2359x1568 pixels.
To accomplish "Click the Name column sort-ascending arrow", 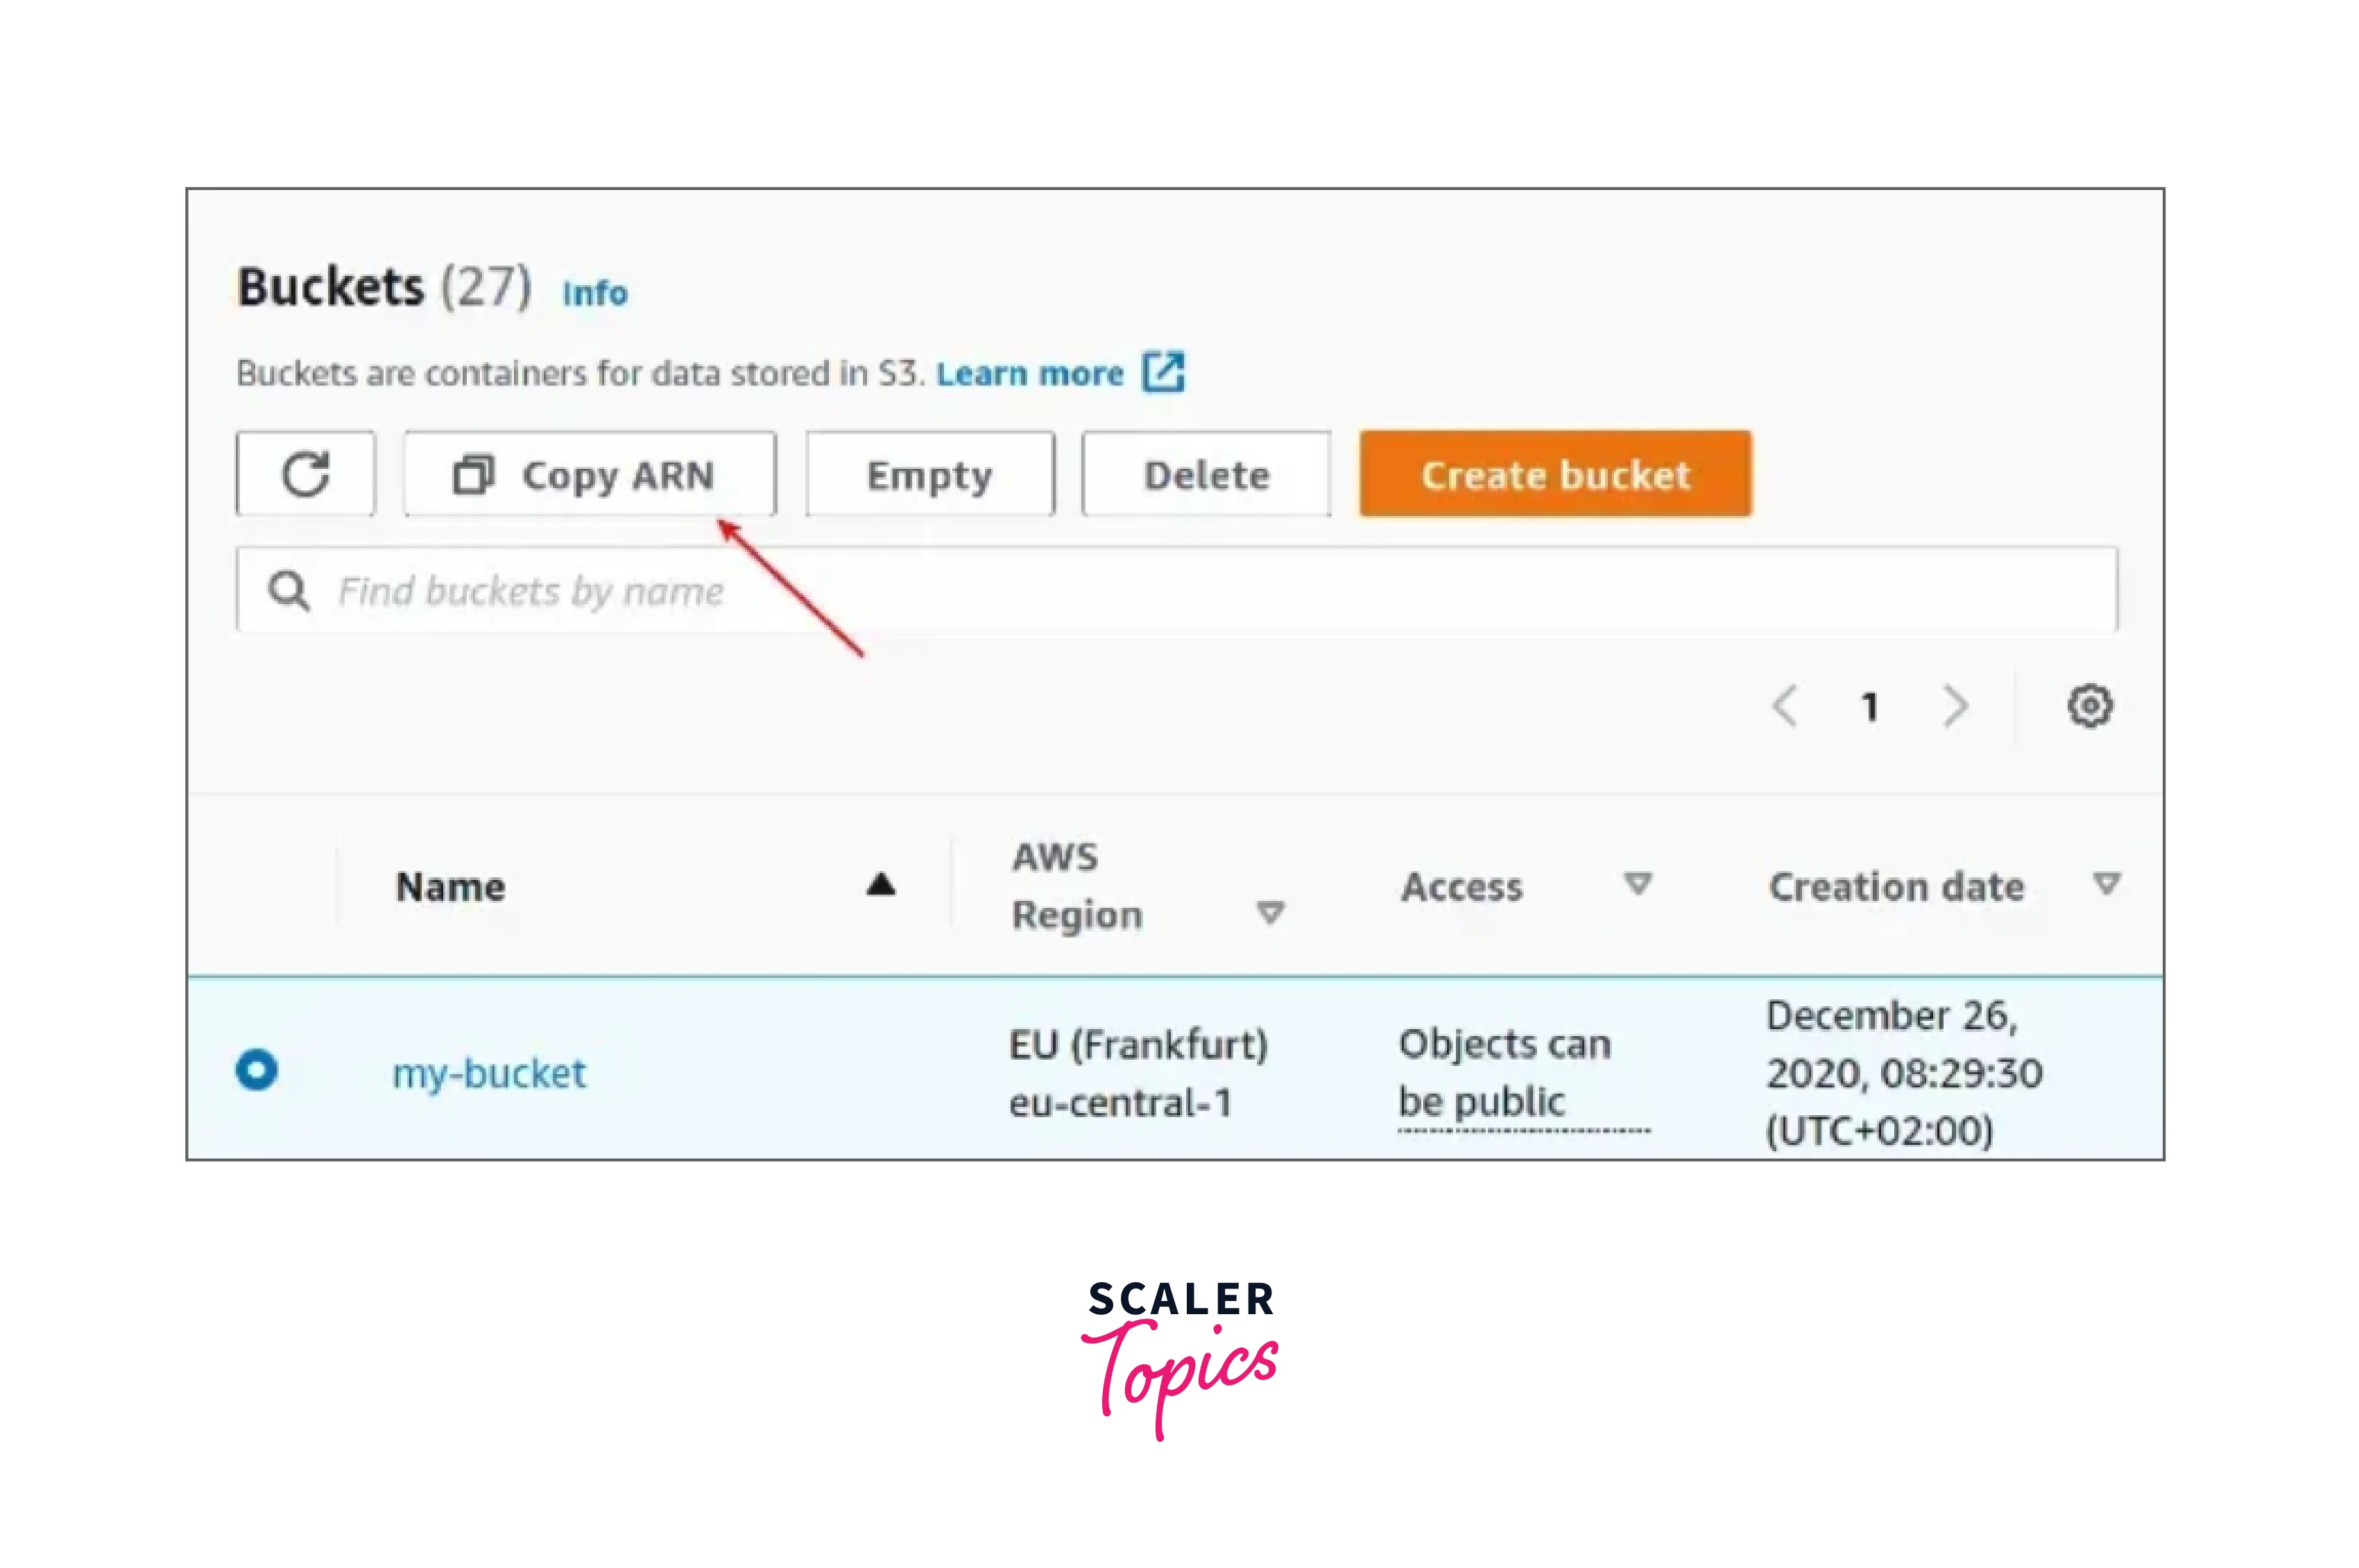I will click(x=880, y=885).
